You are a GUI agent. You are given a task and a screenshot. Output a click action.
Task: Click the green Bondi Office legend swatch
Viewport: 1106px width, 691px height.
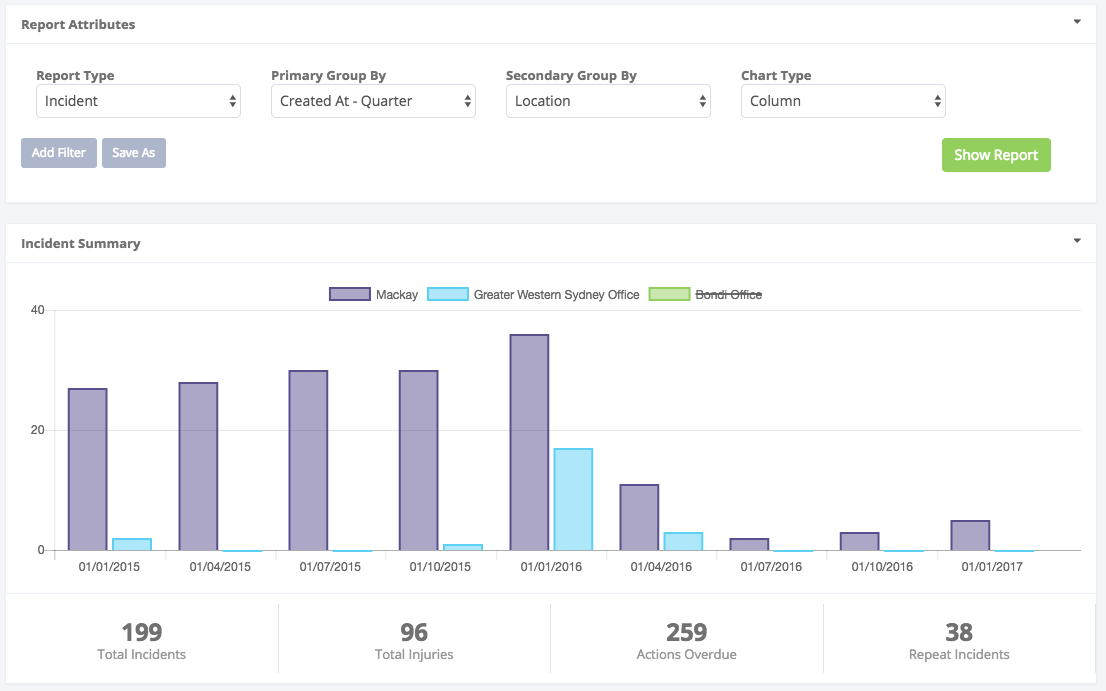click(x=669, y=294)
